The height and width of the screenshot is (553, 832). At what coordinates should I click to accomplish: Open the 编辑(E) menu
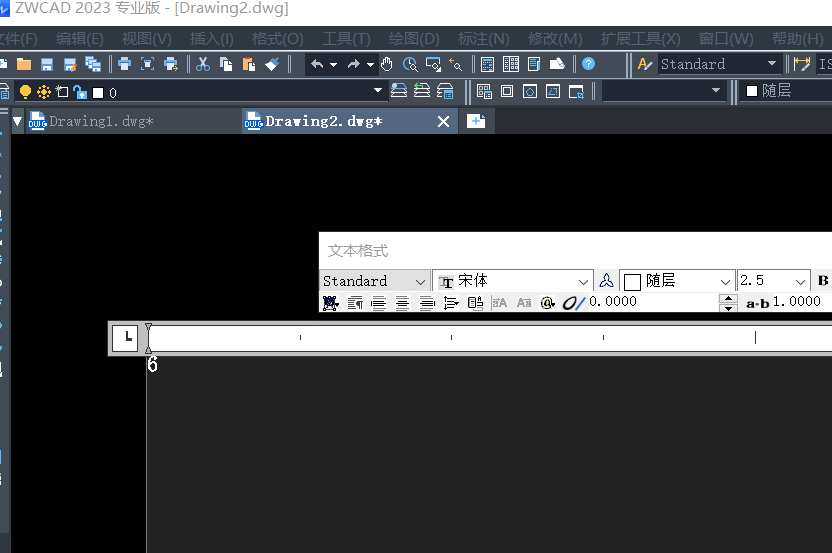[x=80, y=39]
